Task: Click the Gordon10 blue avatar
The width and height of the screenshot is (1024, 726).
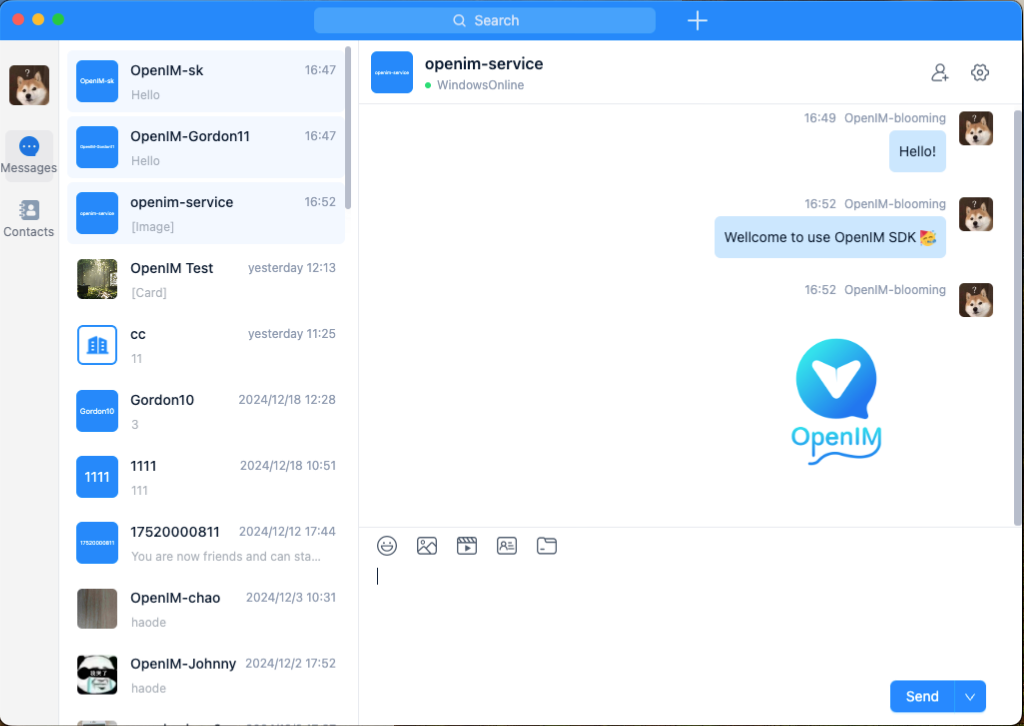Action: click(x=97, y=411)
